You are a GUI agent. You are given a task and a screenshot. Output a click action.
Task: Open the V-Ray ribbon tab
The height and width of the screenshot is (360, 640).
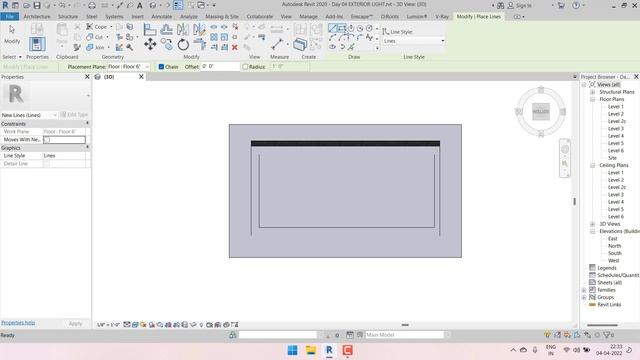coord(442,17)
